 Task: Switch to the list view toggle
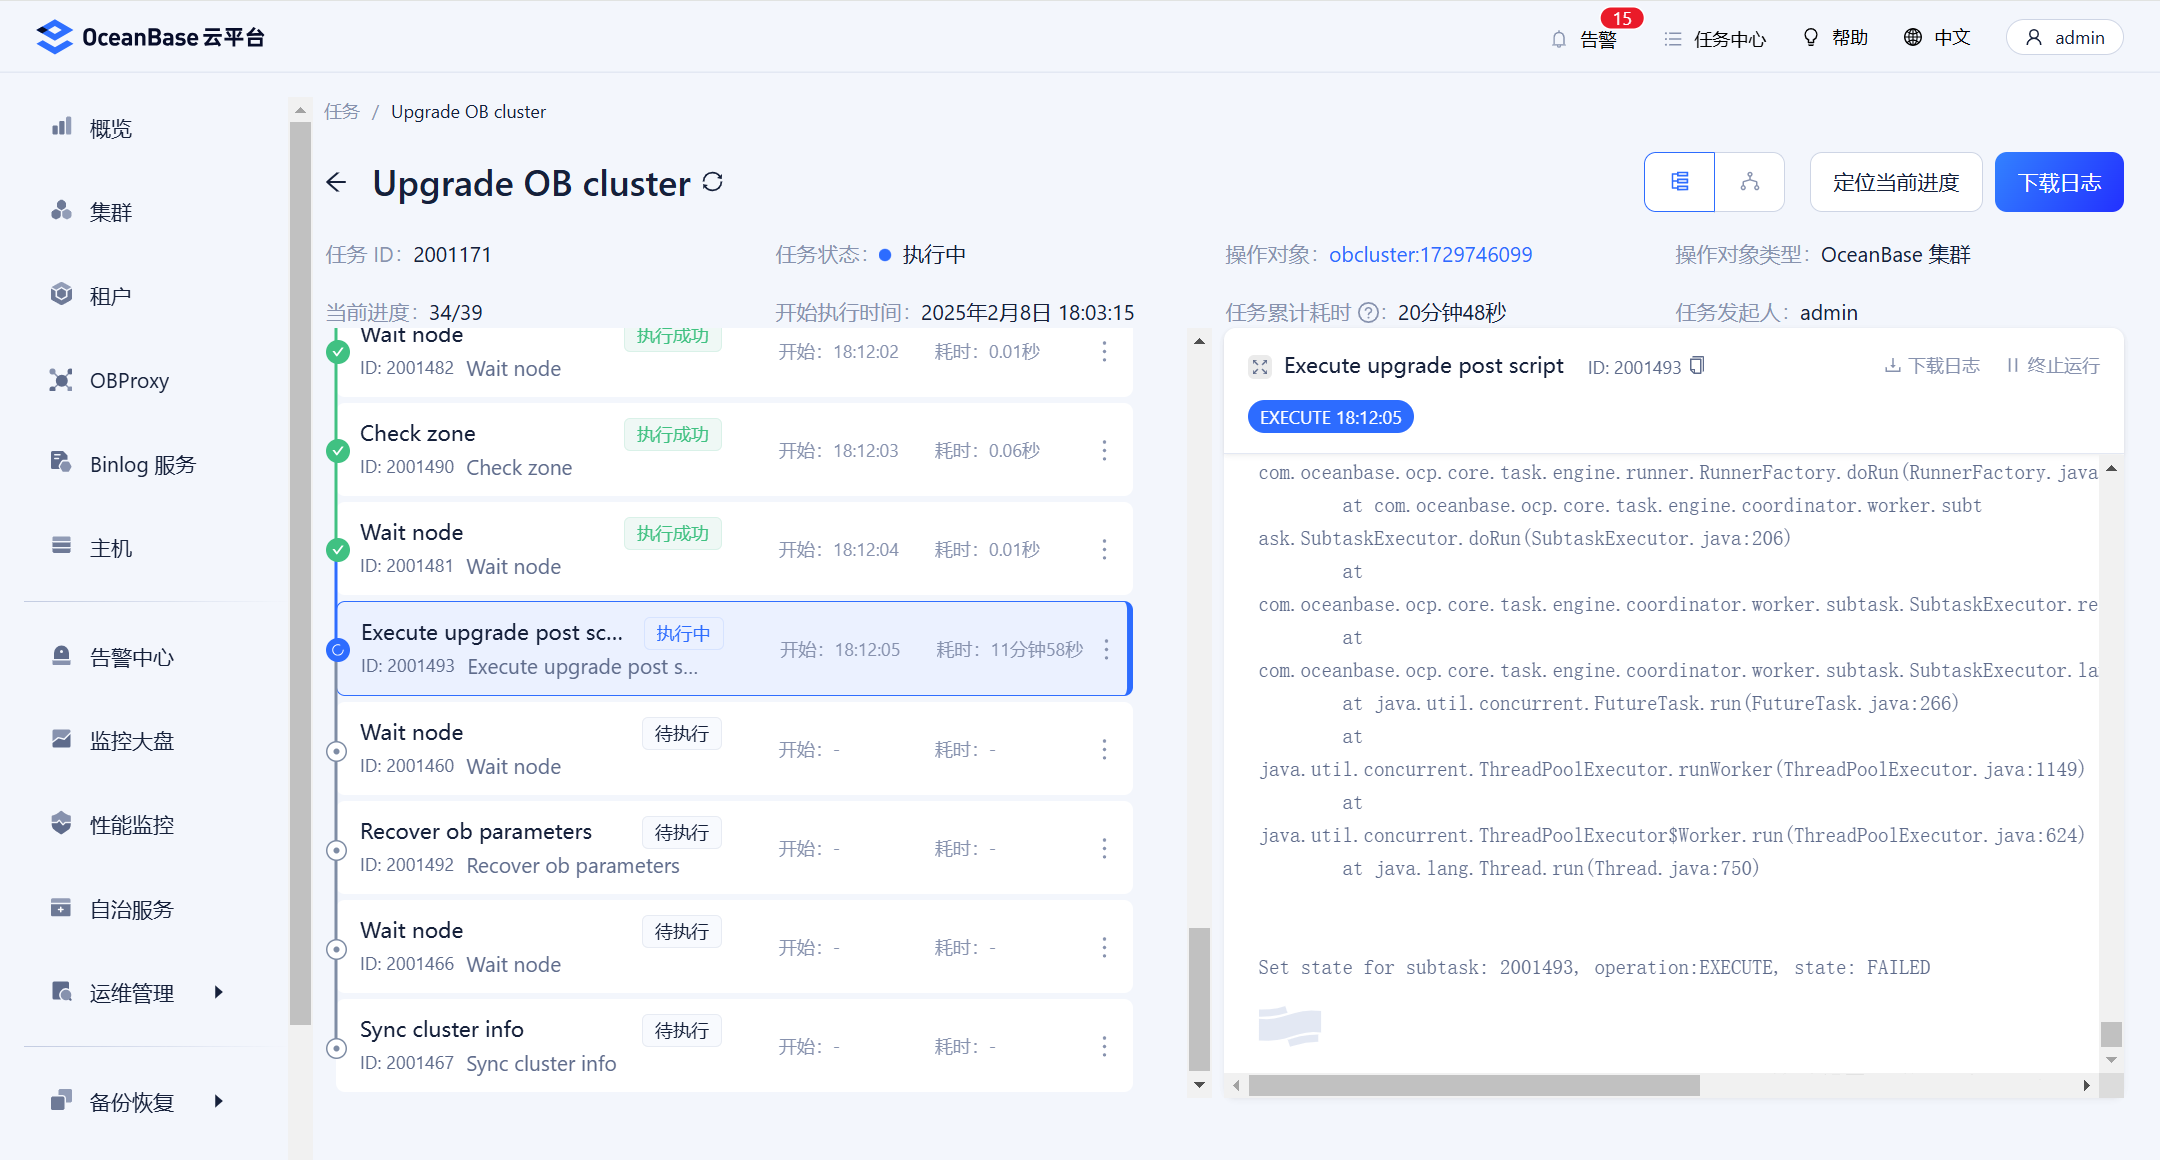[x=1680, y=182]
